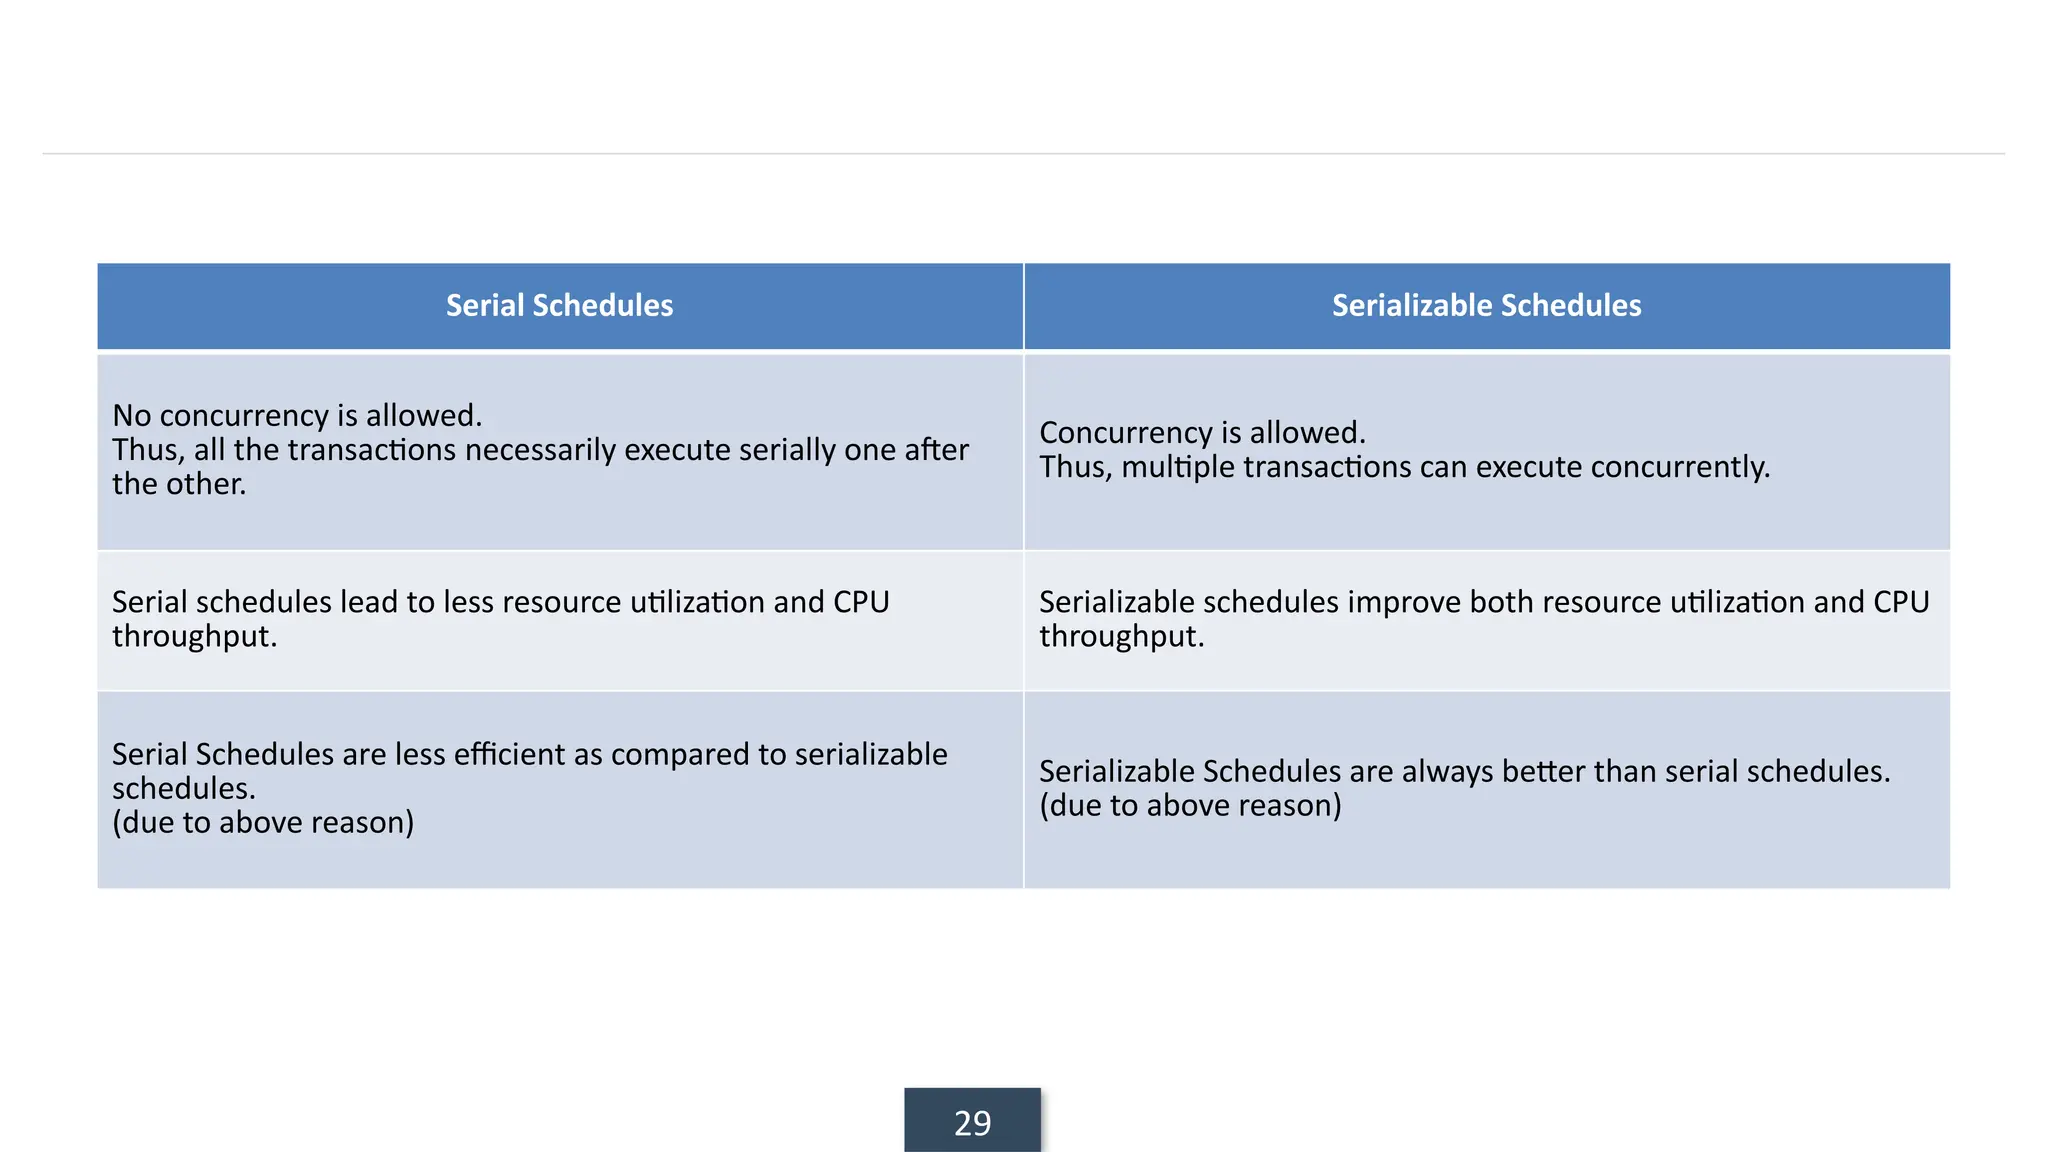The height and width of the screenshot is (1152, 2048).
Task: Click the text 'the other.' in first row
Action: (179, 484)
